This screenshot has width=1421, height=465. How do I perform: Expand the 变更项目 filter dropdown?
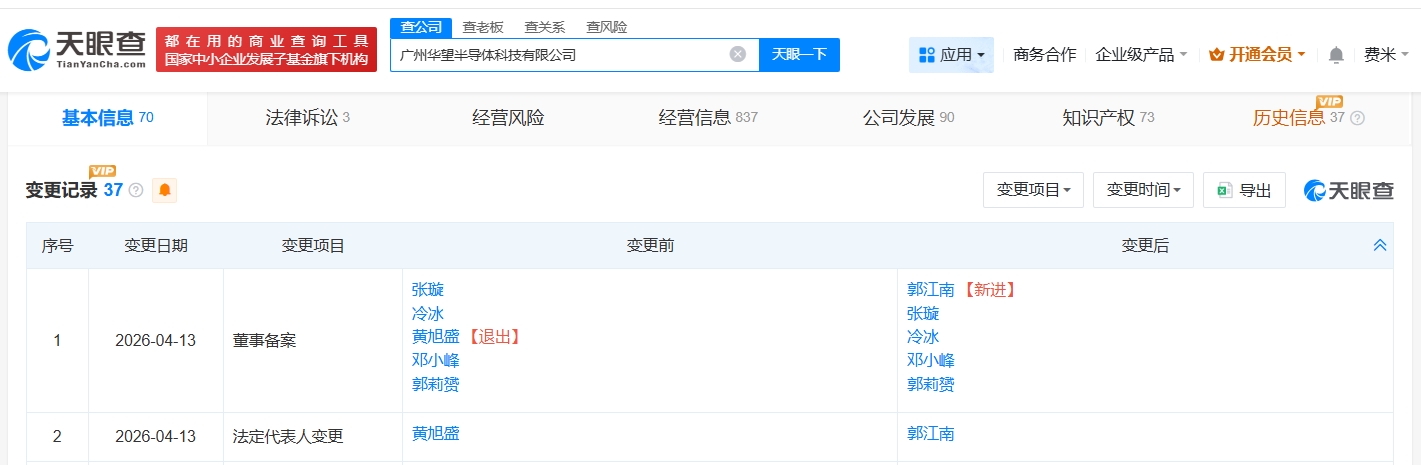tap(1033, 190)
